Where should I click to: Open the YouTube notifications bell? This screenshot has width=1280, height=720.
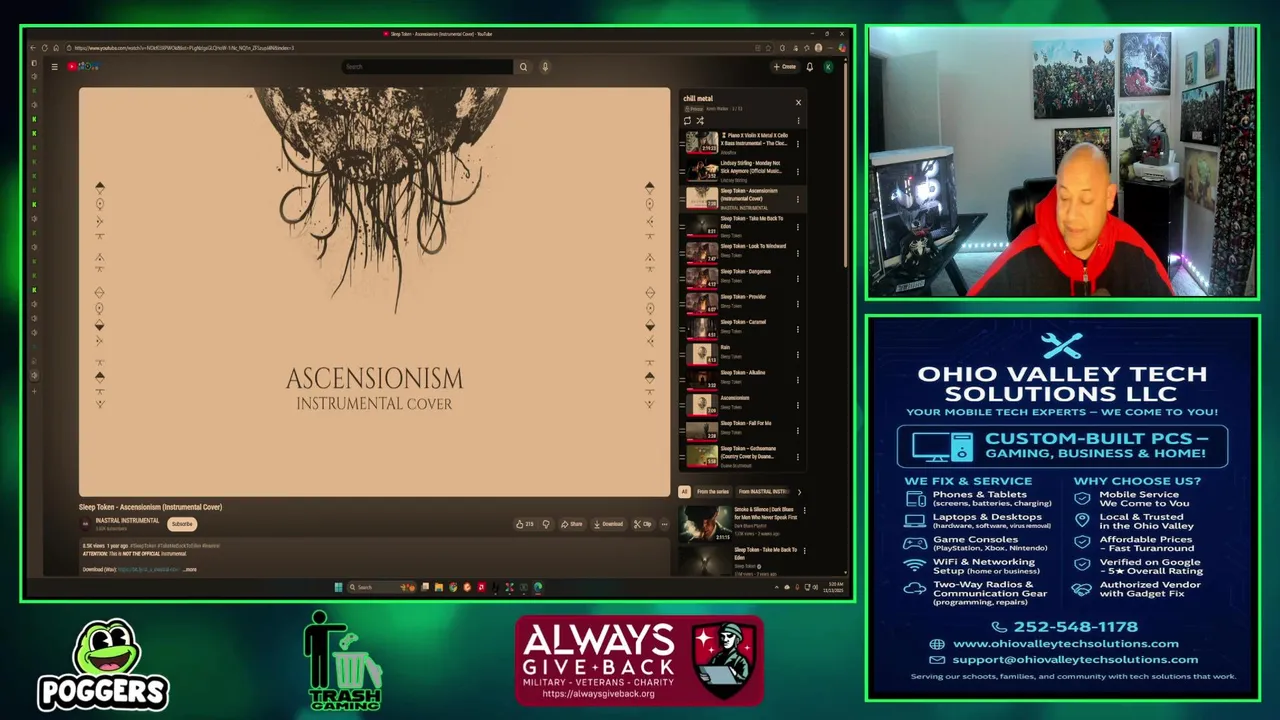click(x=810, y=67)
